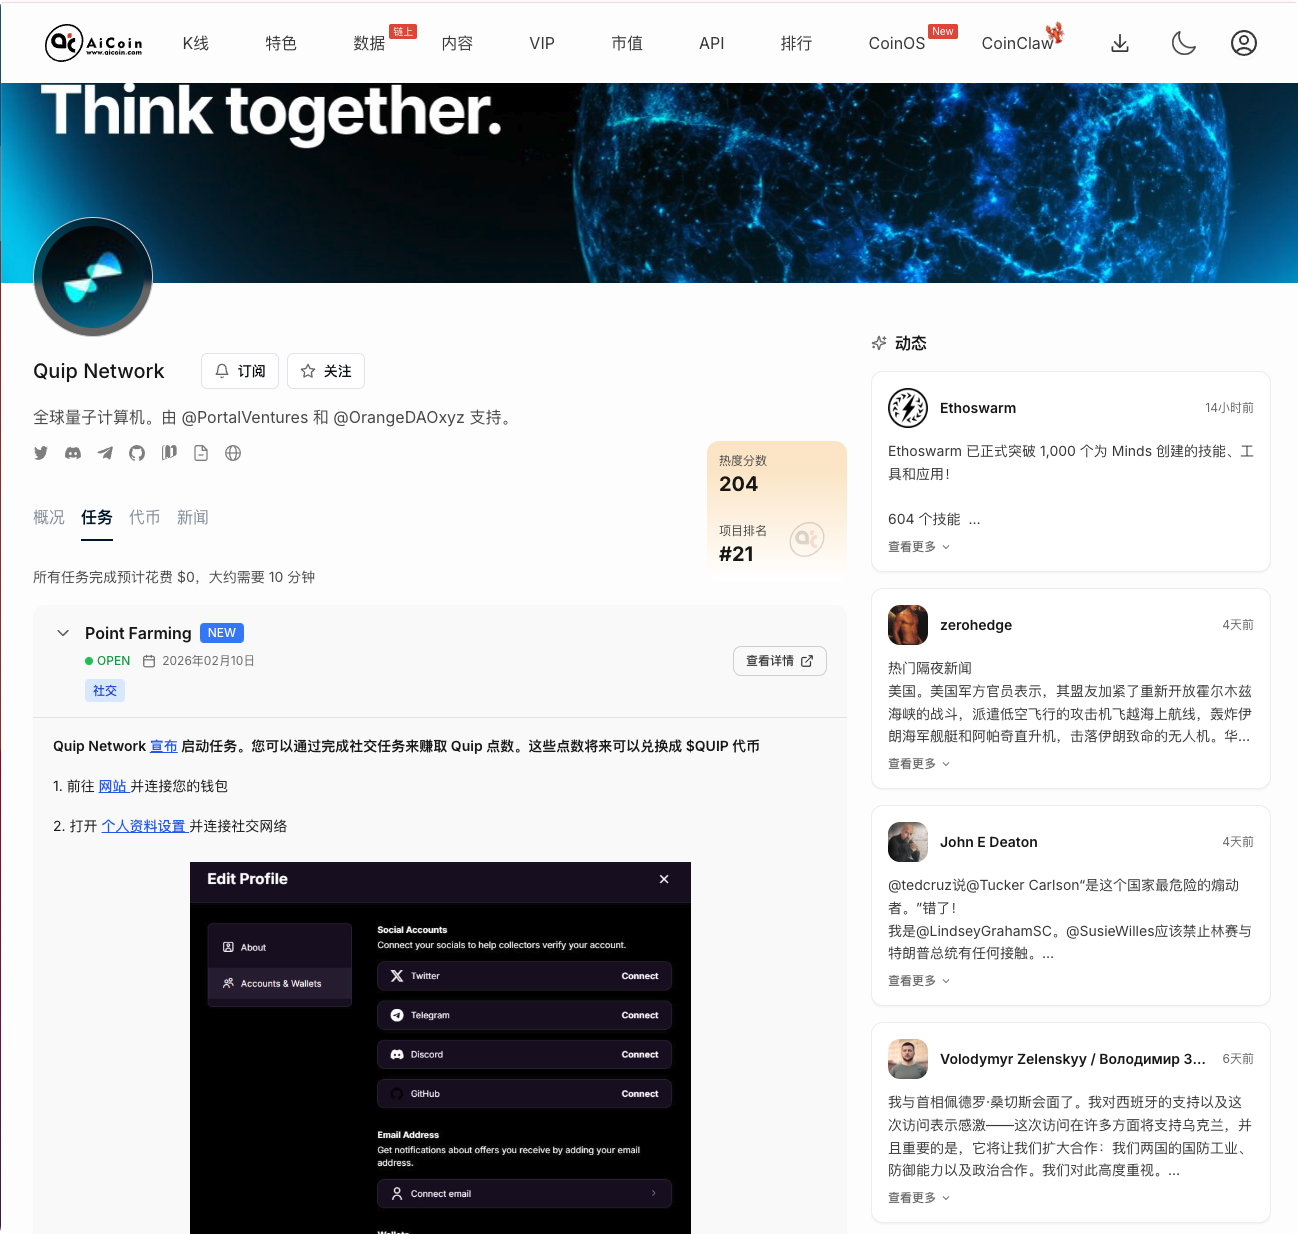This screenshot has width=1298, height=1234.
Task: Open Quip Network's Twitter profile icon
Action: point(41,453)
